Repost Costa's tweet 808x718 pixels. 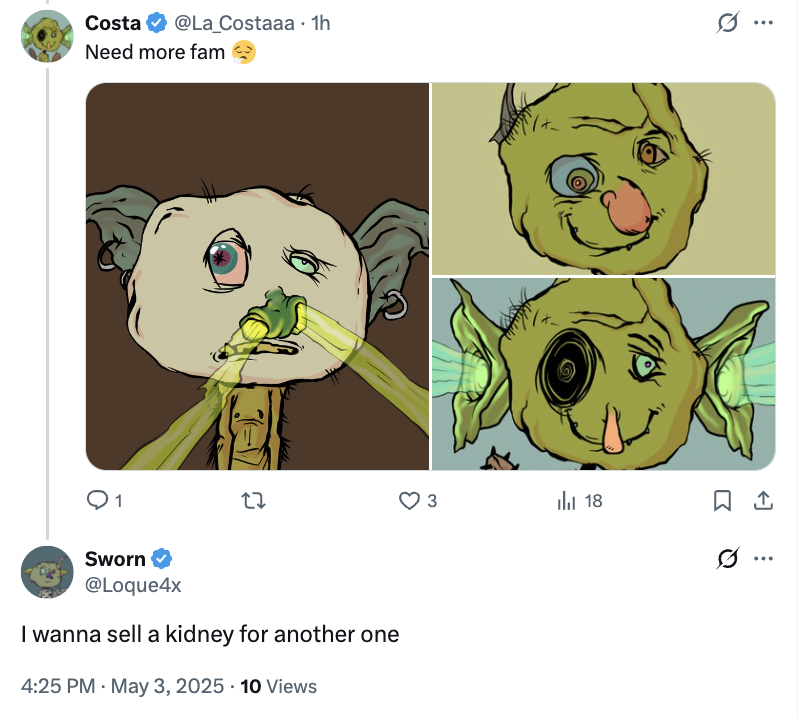pos(255,500)
